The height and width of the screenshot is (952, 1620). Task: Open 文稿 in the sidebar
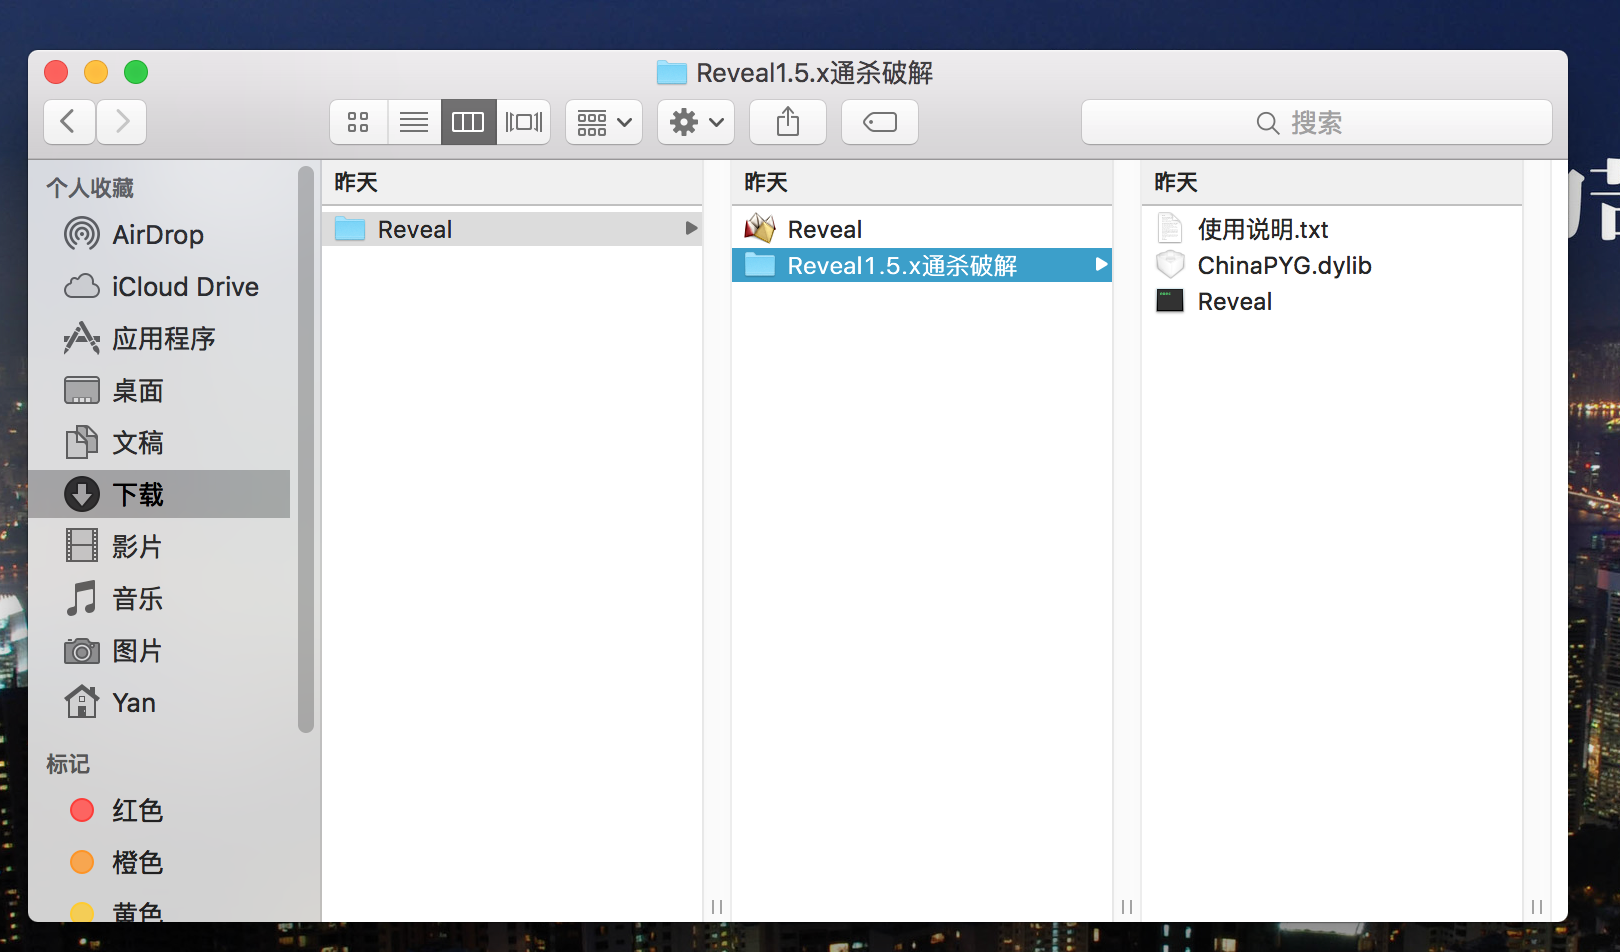click(x=160, y=443)
